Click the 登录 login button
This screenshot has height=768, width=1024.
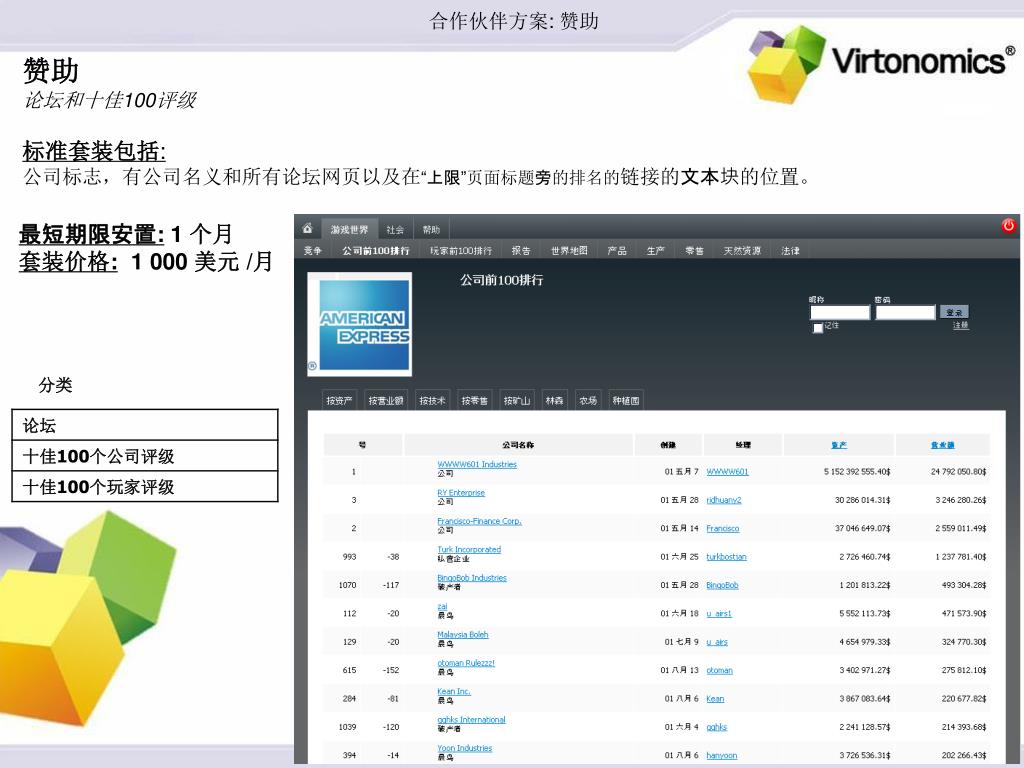click(954, 312)
